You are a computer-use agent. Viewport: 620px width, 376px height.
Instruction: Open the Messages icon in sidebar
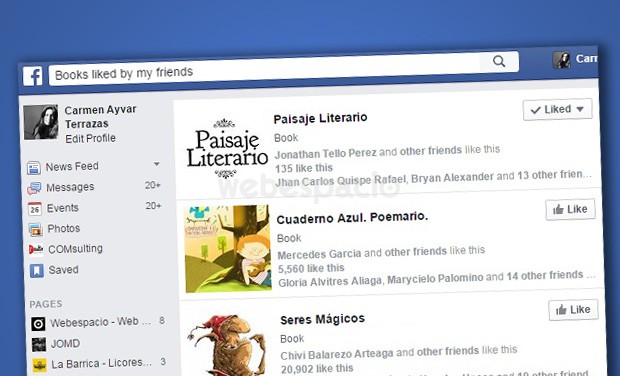(x=34, y=188)
